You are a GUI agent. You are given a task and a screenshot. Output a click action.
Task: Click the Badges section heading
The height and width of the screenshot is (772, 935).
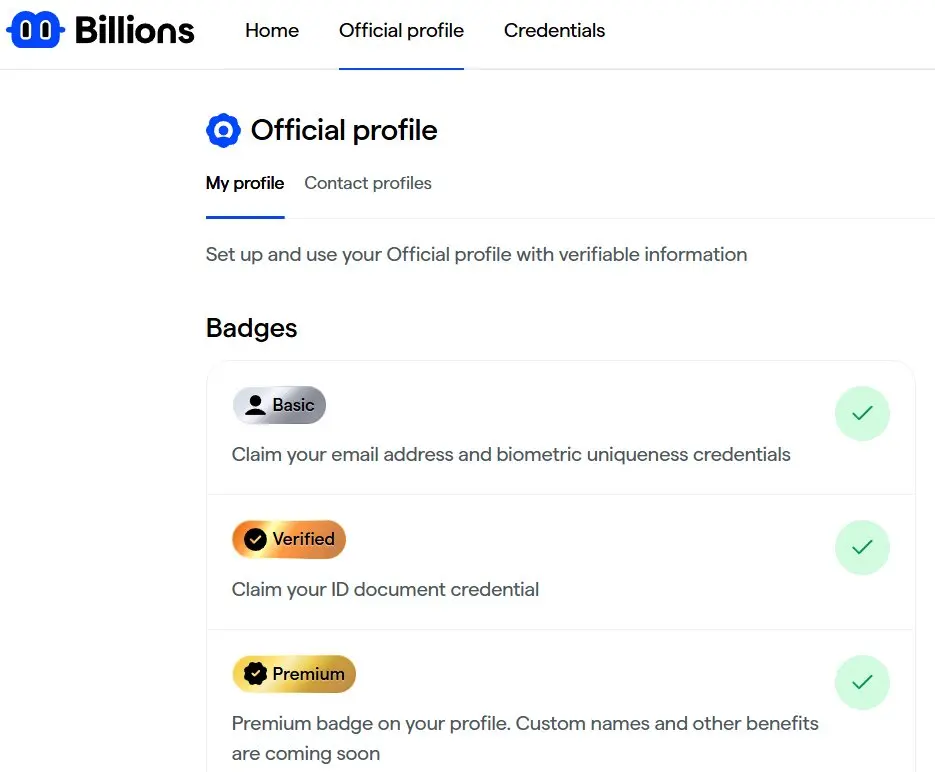(x=251, y=328)
